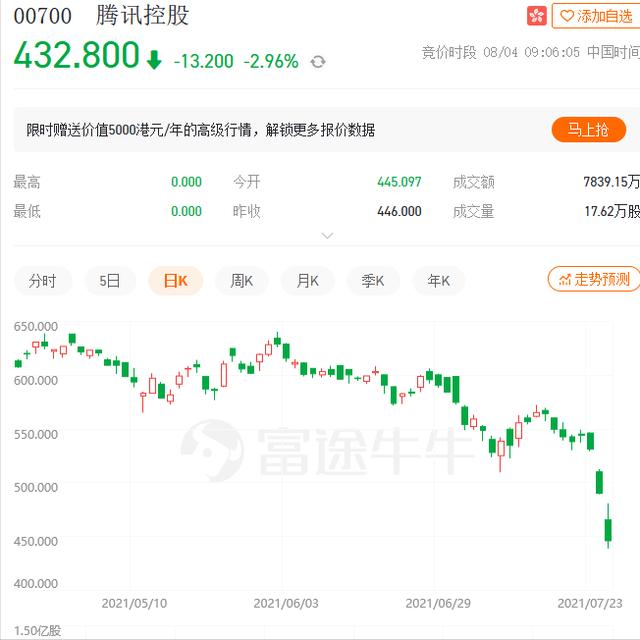Open the 周K weekly chart tab
This screenshot has height=640, width=640.
[242, 281]
